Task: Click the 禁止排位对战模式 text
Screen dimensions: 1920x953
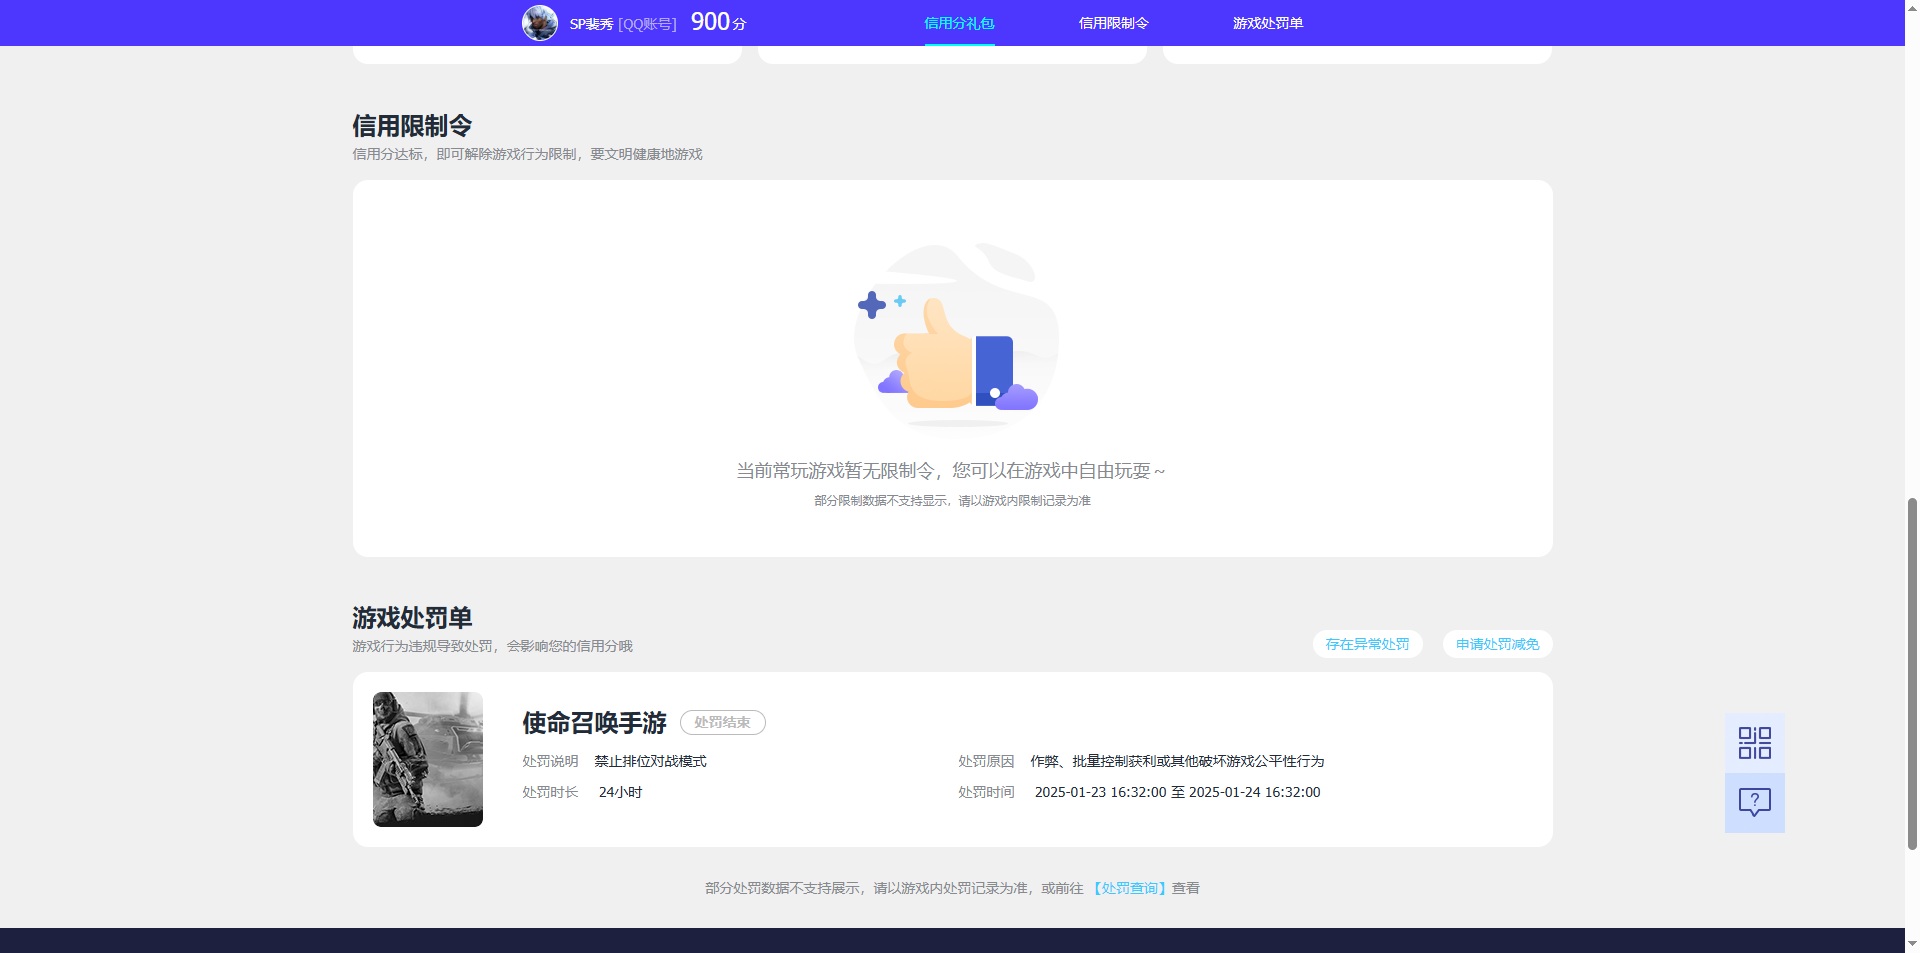Action: [650, 761]
